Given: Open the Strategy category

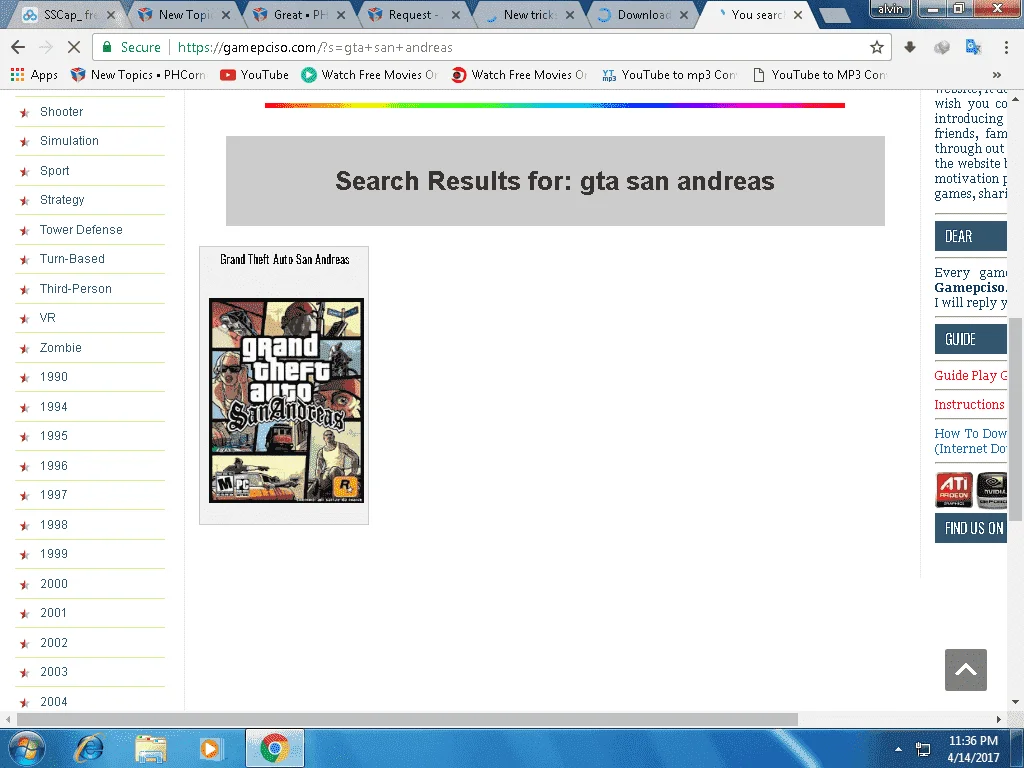Looking at the screenshot, I should [x=62, y=200].
